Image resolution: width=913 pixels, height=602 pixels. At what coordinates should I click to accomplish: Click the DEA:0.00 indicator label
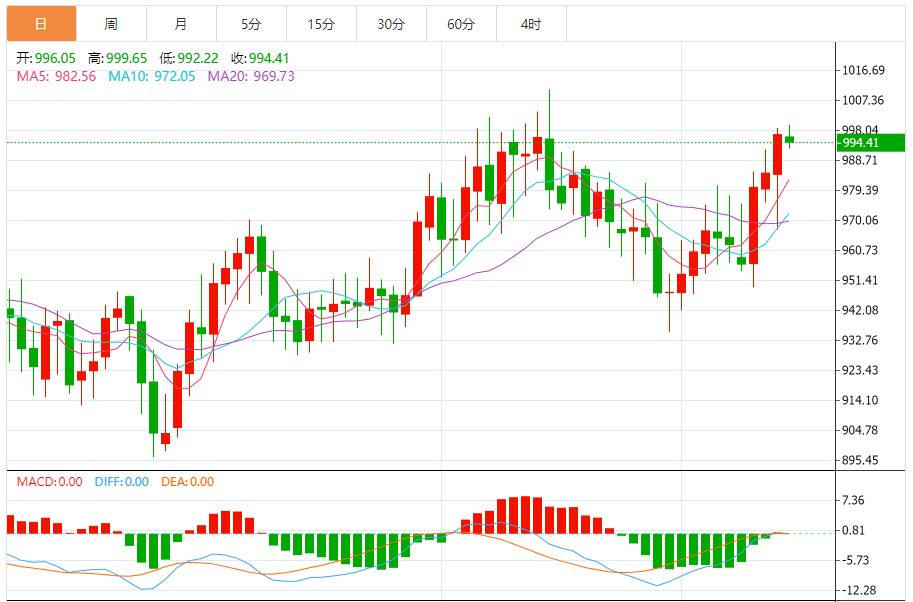(x=187, y=482)
